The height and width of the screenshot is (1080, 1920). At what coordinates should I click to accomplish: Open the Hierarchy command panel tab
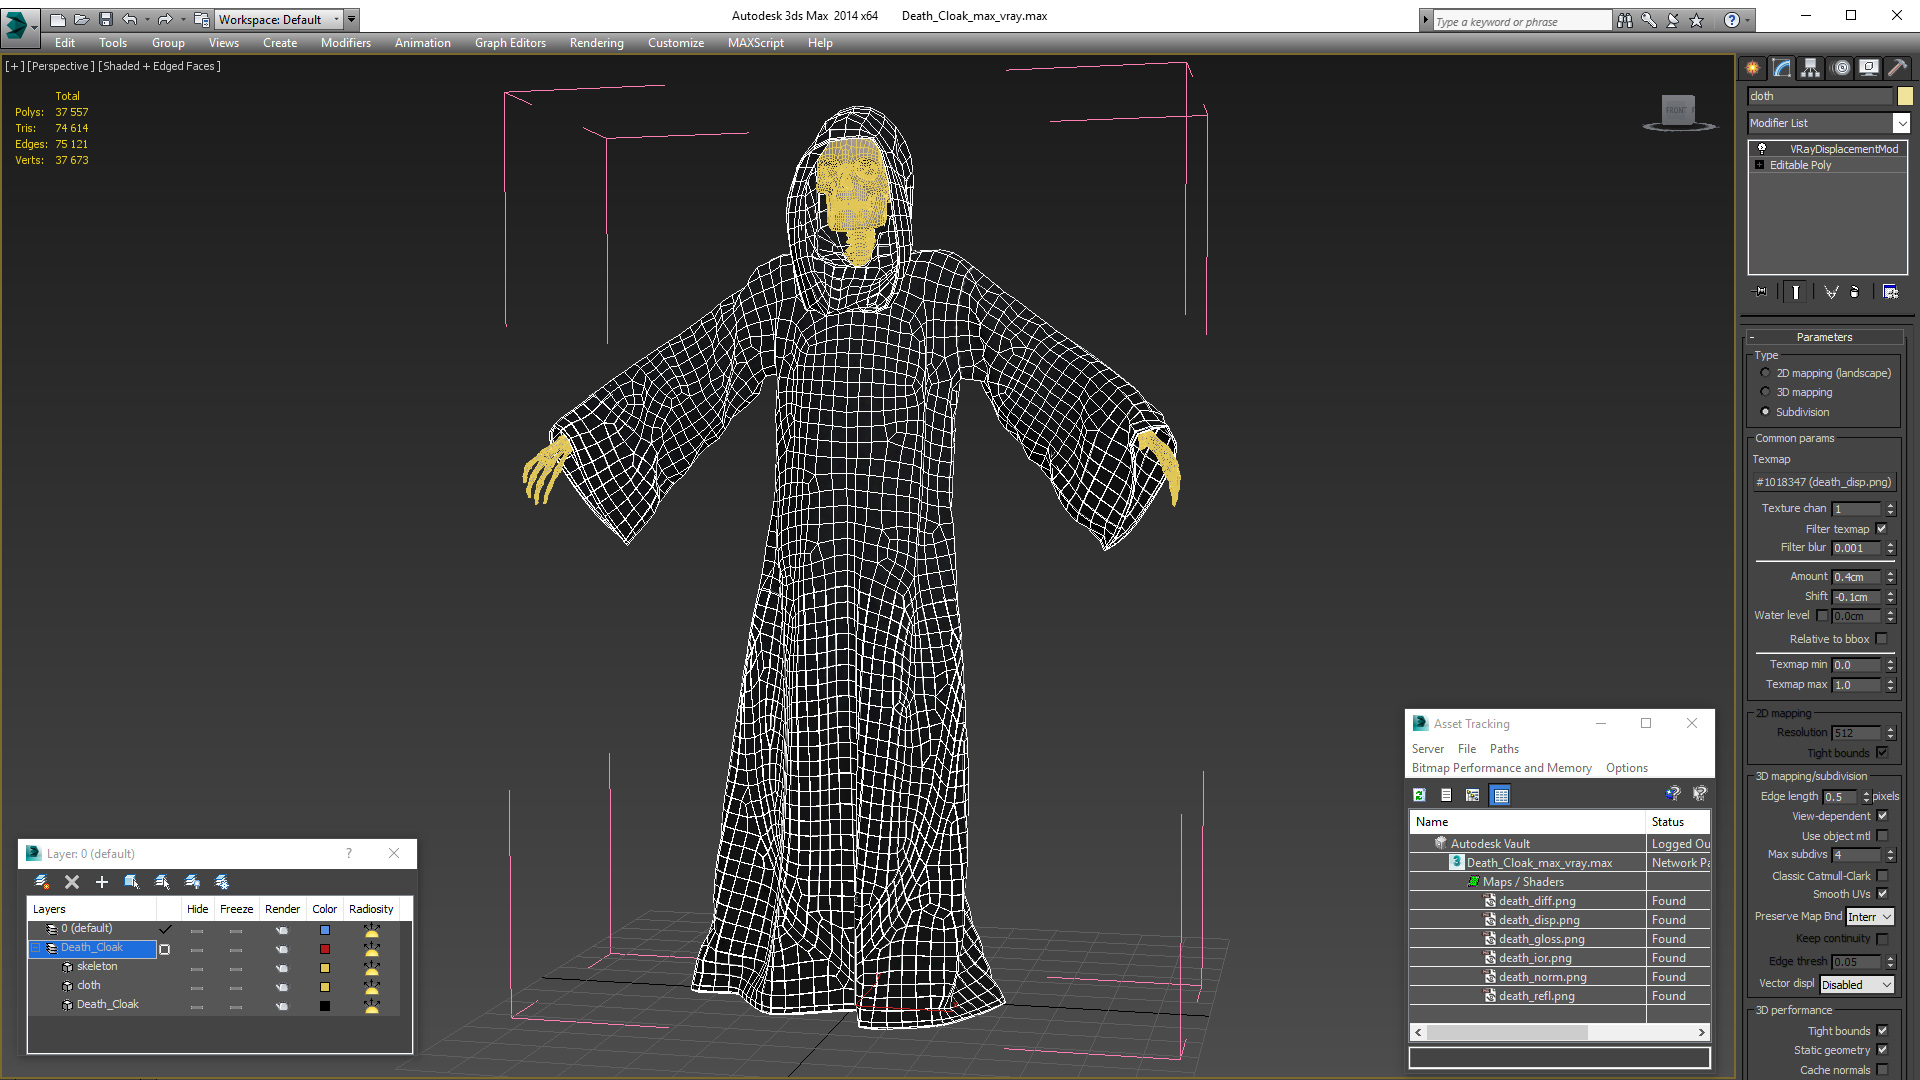1810,68
